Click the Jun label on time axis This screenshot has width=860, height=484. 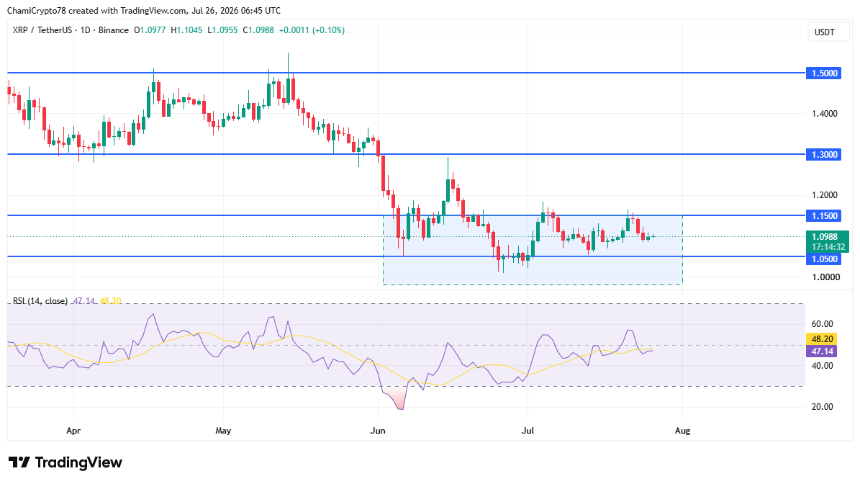click(x=377, y=431)
